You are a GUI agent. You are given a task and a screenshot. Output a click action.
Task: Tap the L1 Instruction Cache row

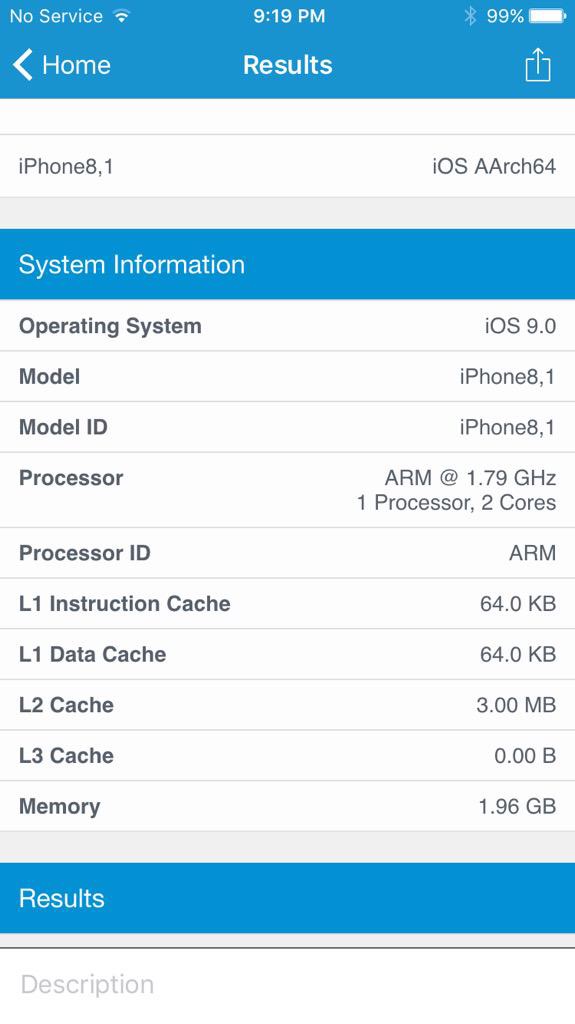coord(288,603)
